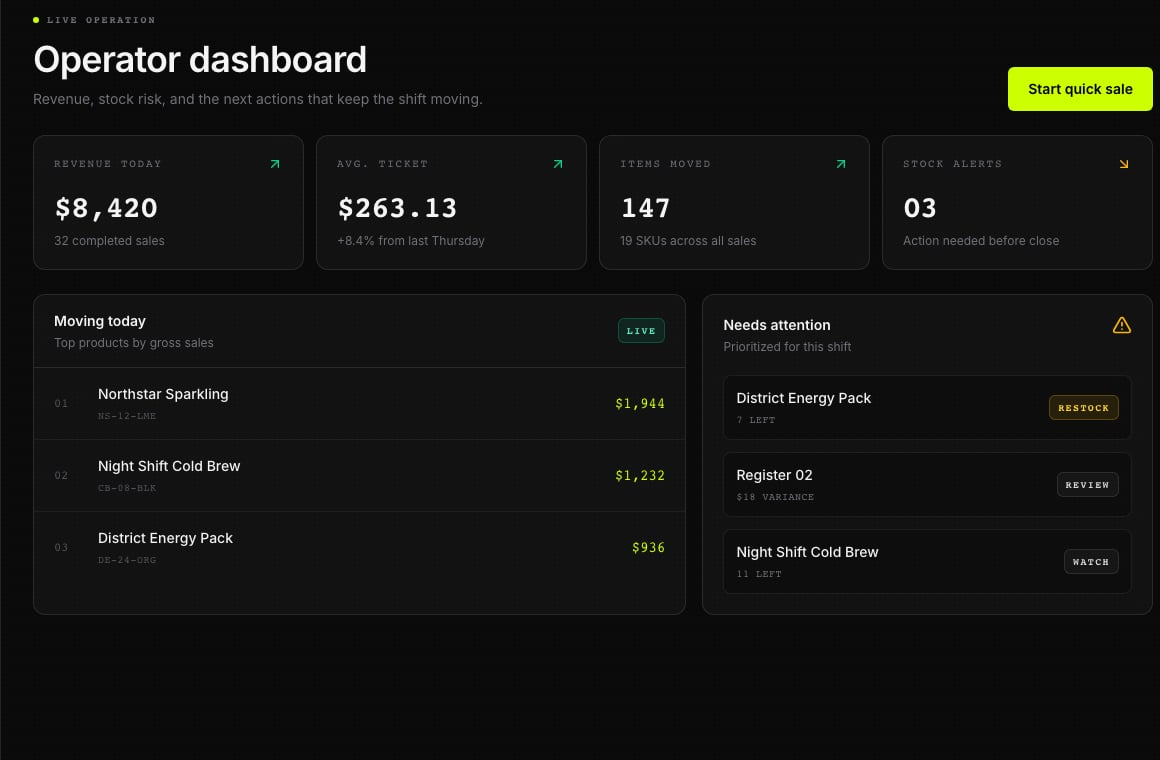Click the REVIEW tag for Register 02
Screen dimensions: 1160x760
(1087, 485)
